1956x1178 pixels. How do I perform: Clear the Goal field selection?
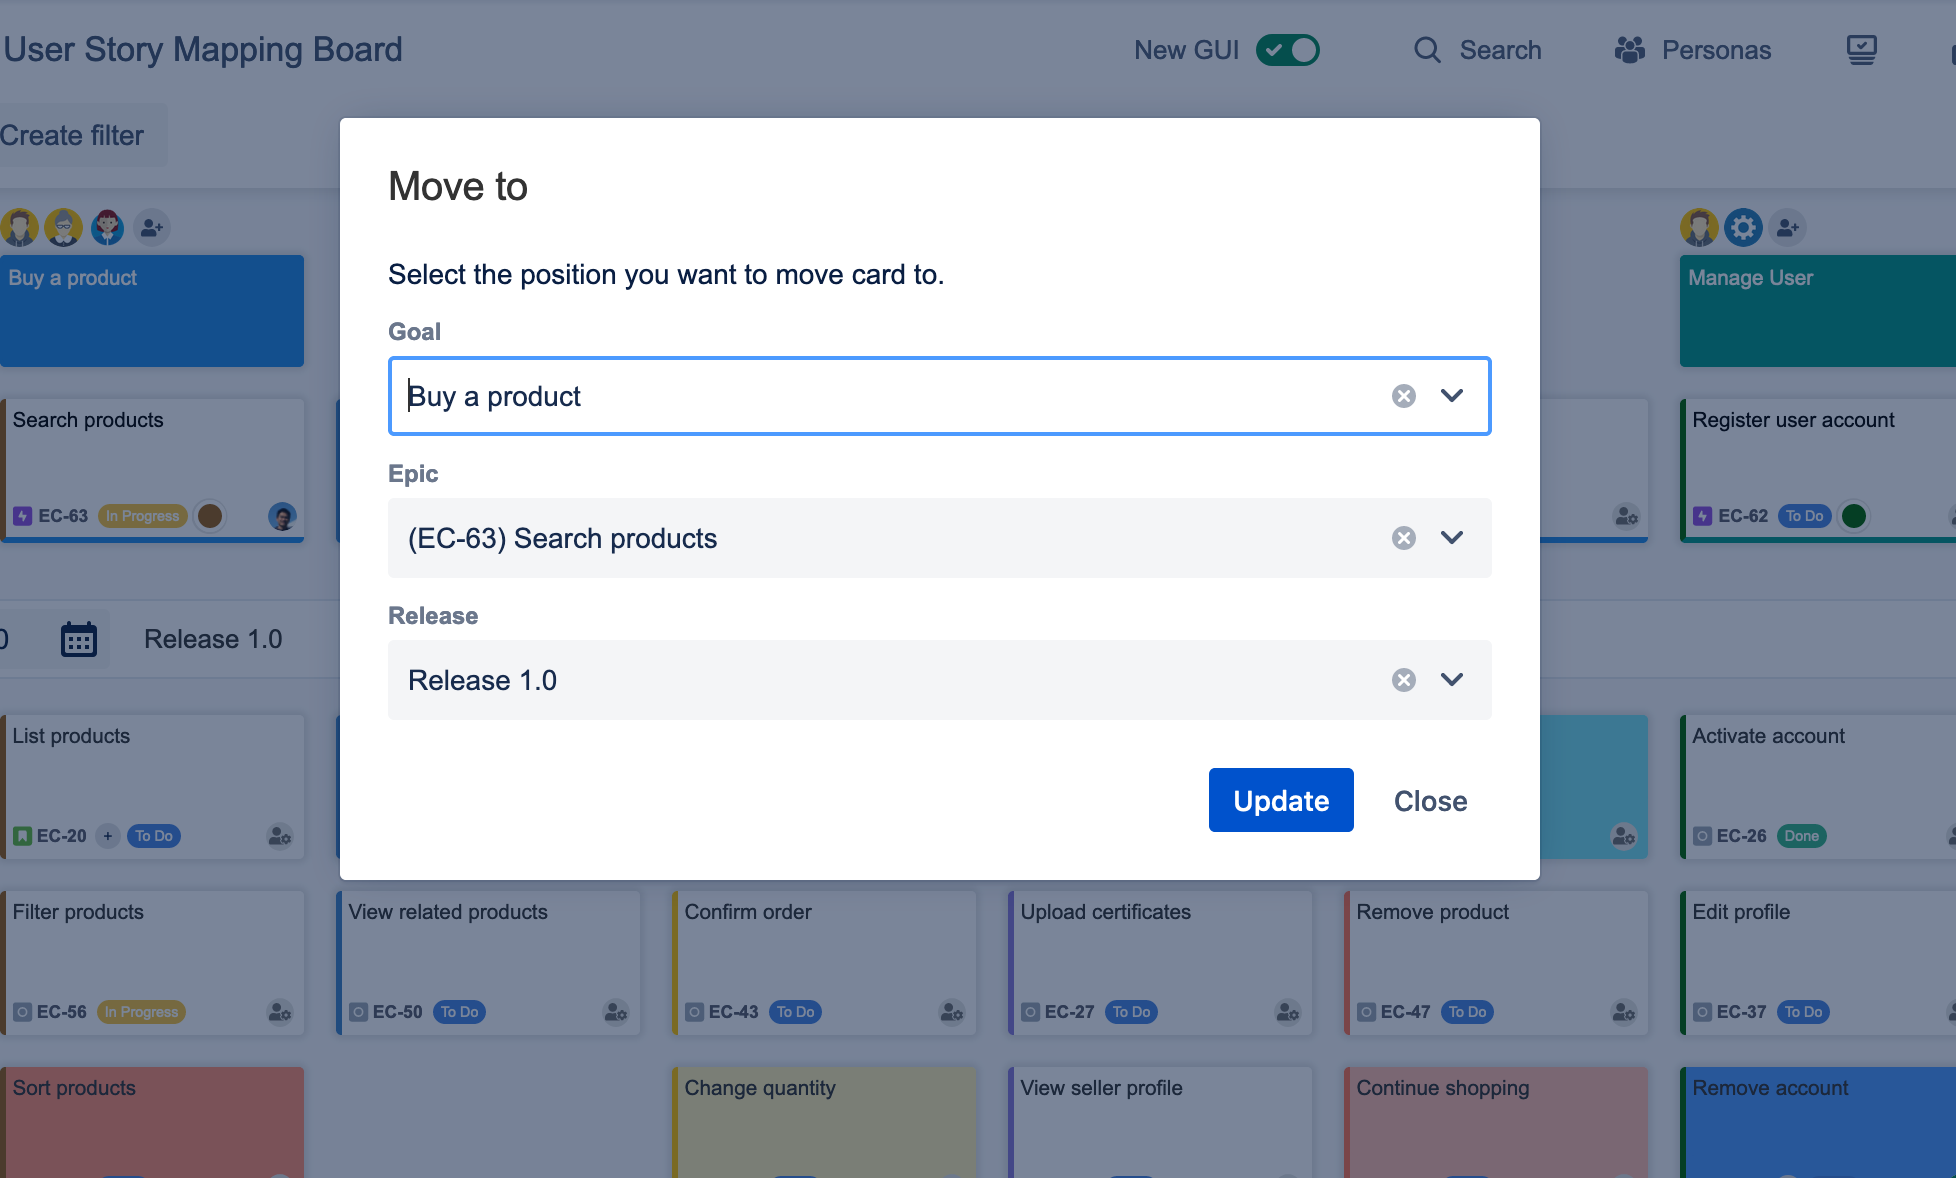click(x=1404, y=396)
